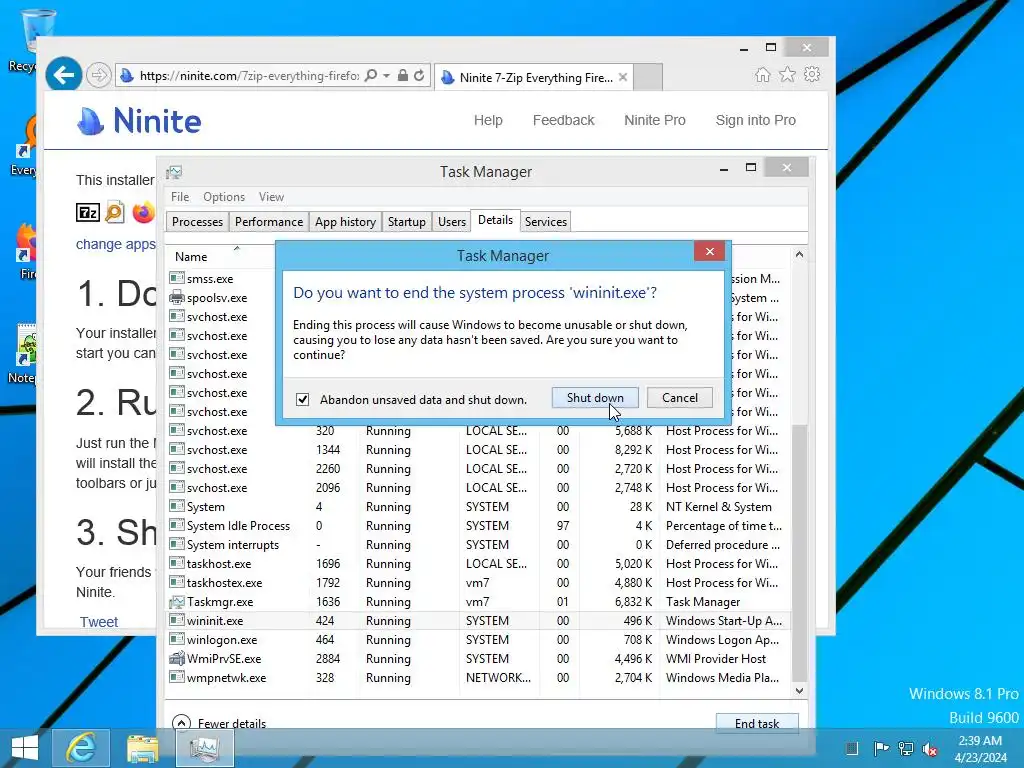Image resolution: width=1024 pixels, height=768 pixels.
Task: Select the wmpnetwk.exe process row
Action: click(x=478, y=677)
